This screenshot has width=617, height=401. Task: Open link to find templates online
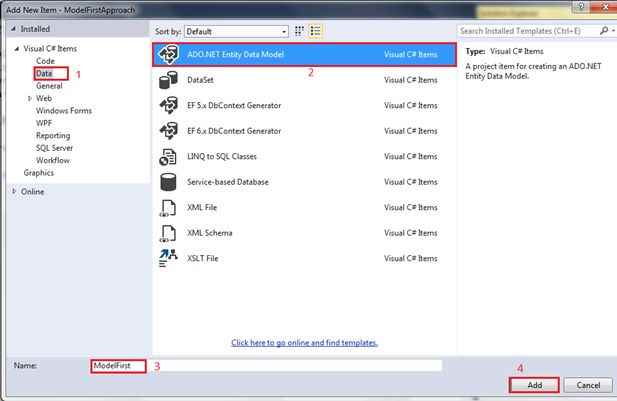(305, 343)
